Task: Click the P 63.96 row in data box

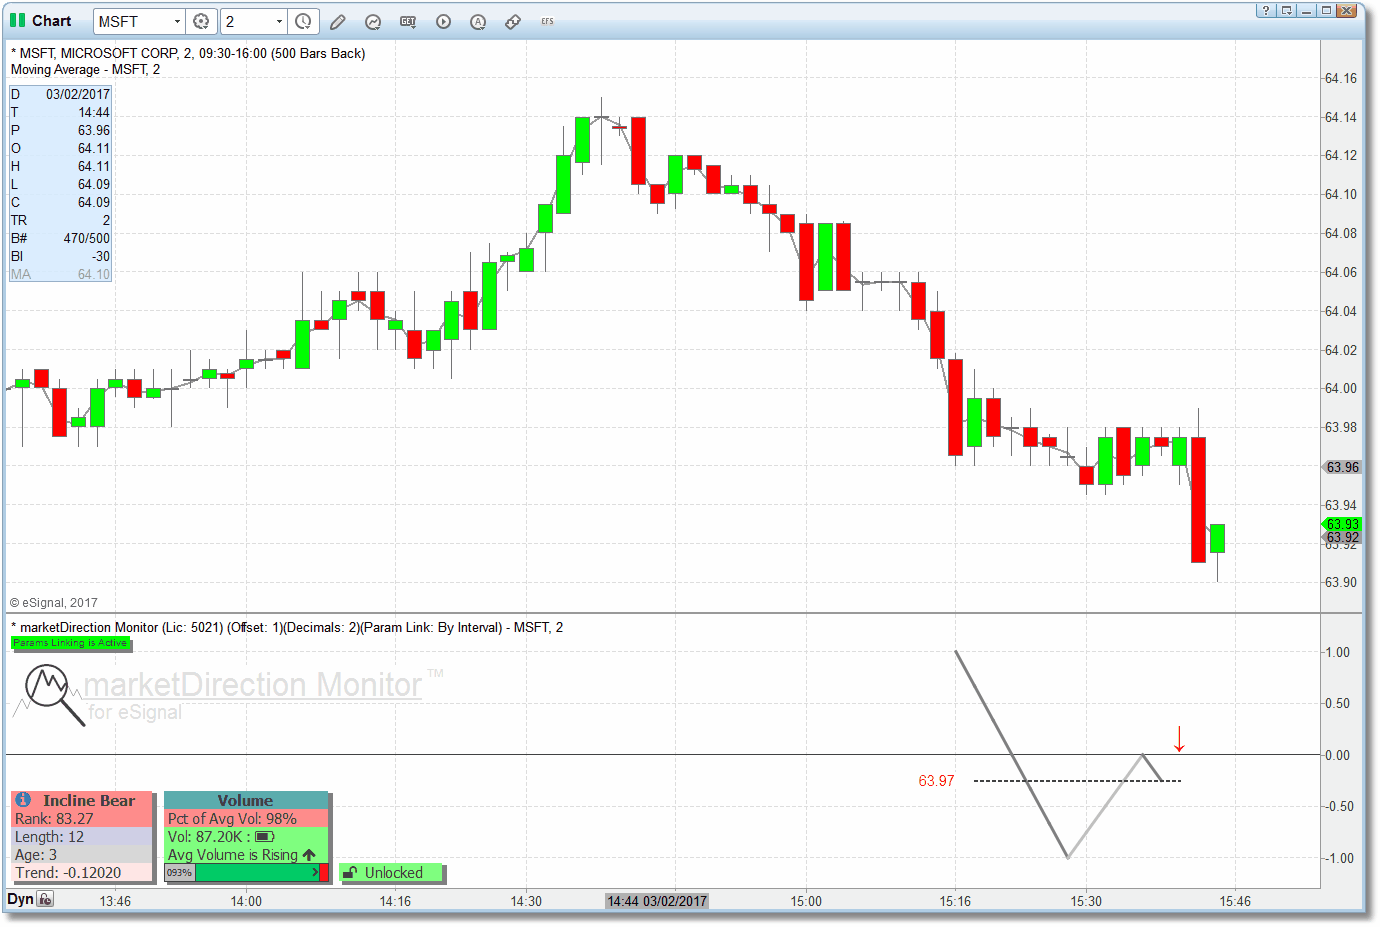Action: pyautogui.click(x=60, y=130)
